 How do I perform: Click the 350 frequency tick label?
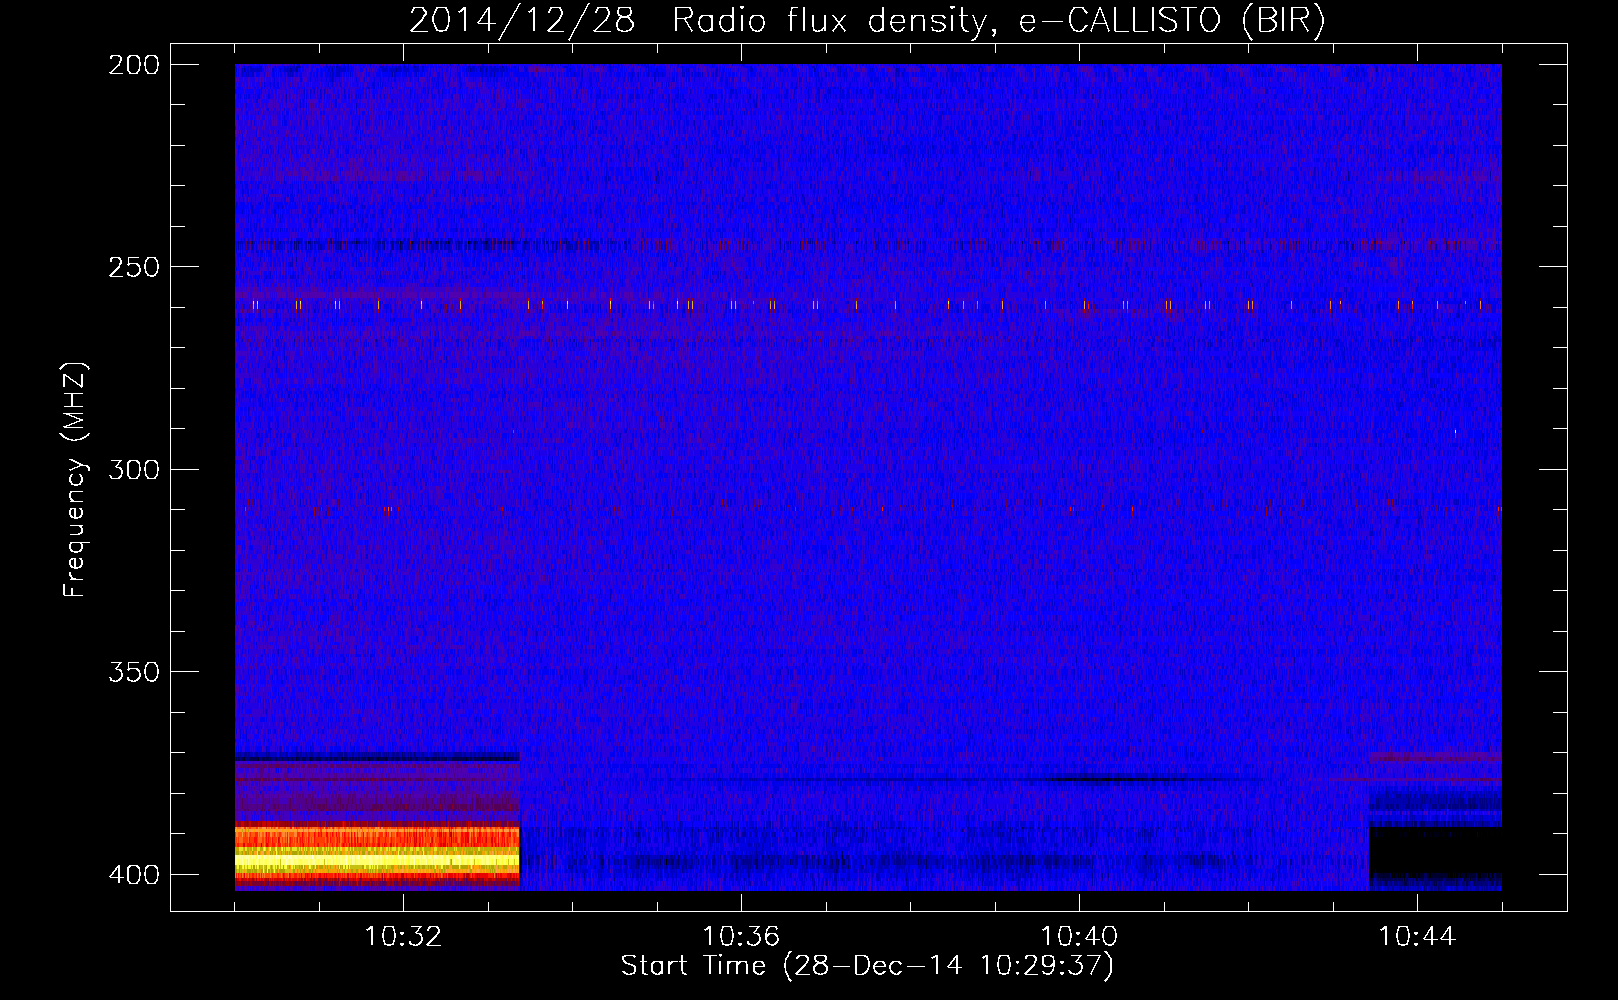tap(134, 672)
